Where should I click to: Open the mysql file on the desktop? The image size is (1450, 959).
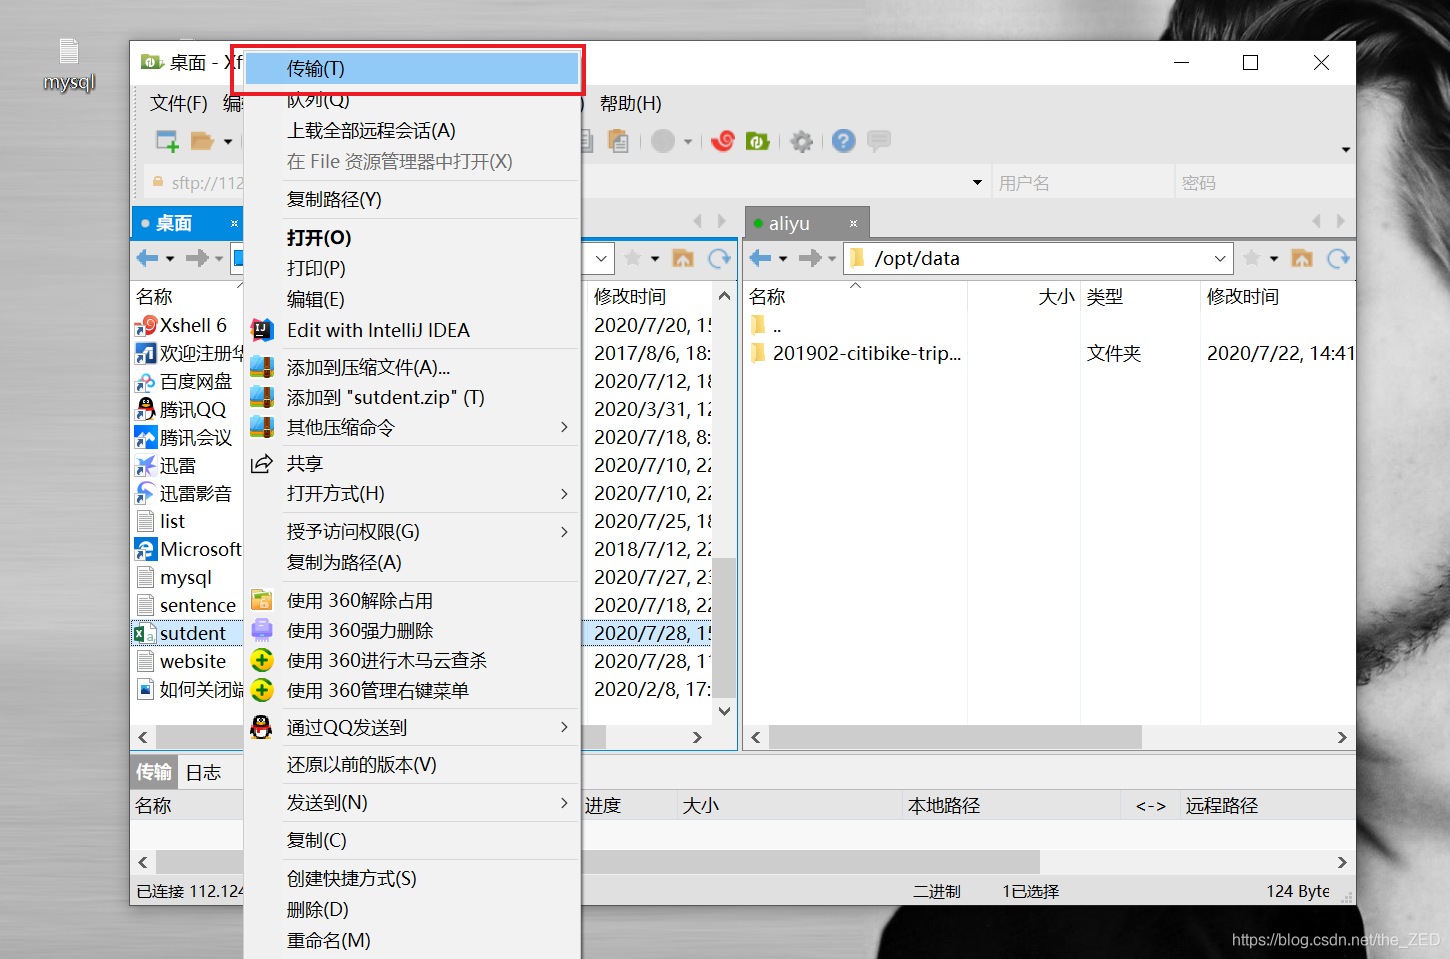coord(69,65)
